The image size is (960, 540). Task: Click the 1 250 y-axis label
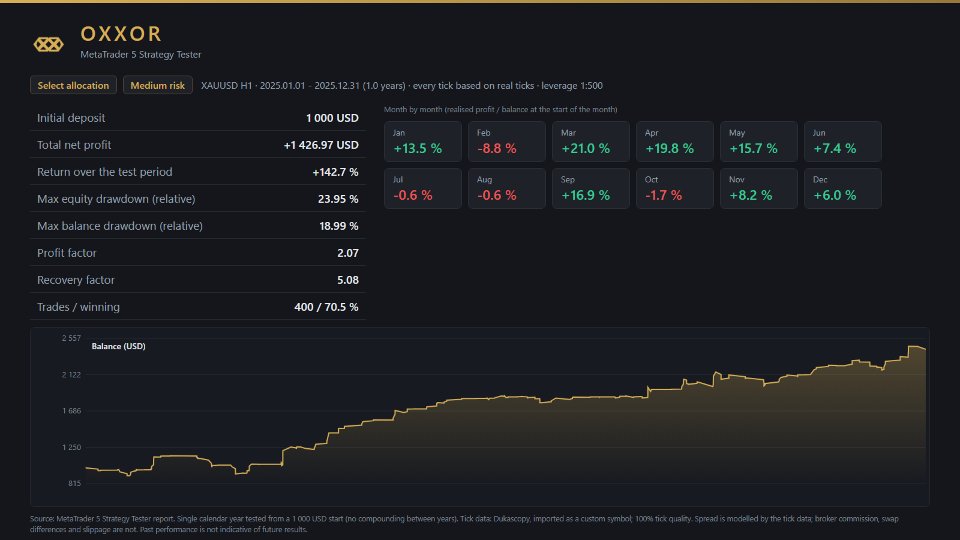pos(71,448)
